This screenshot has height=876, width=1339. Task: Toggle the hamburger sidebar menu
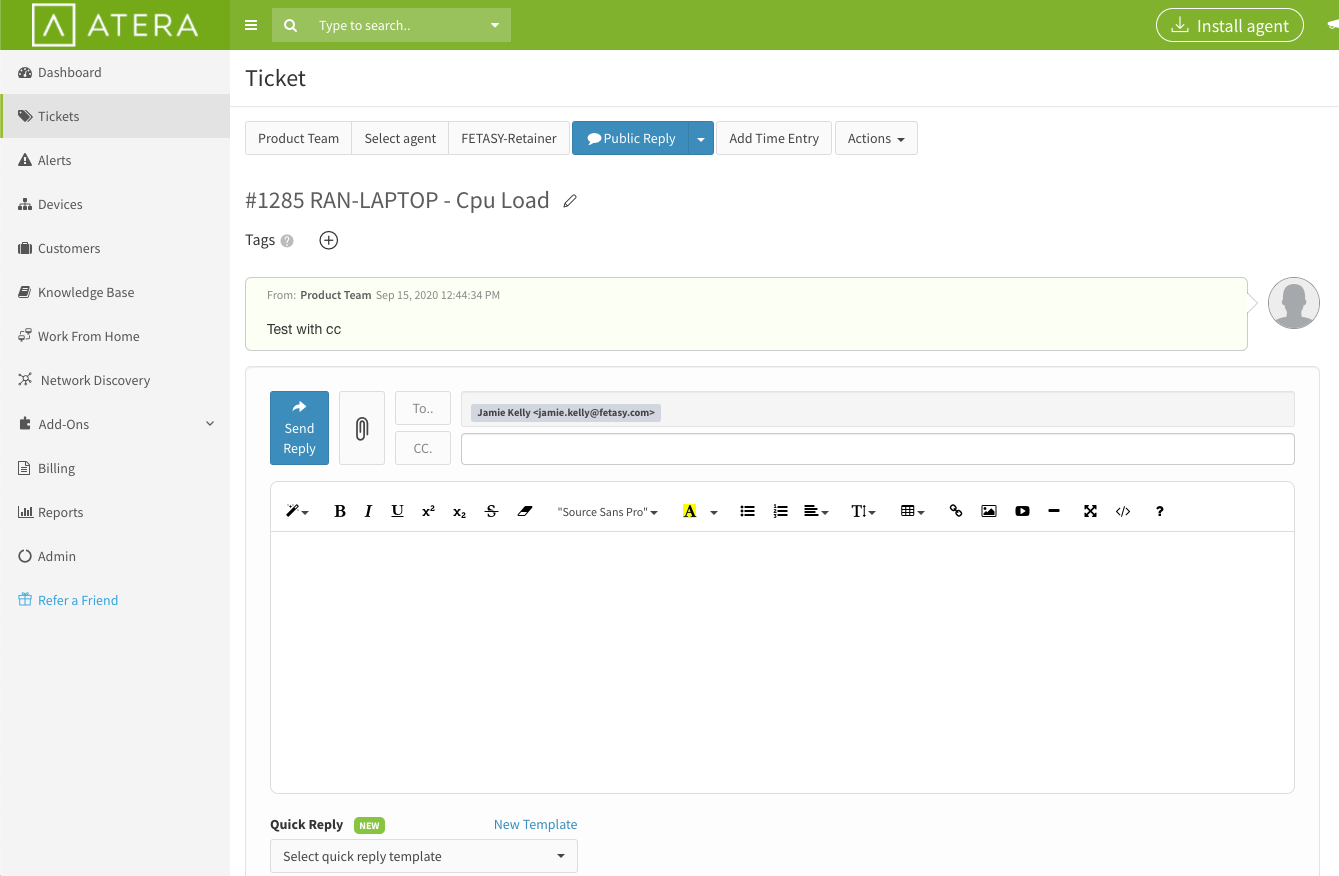251,25
